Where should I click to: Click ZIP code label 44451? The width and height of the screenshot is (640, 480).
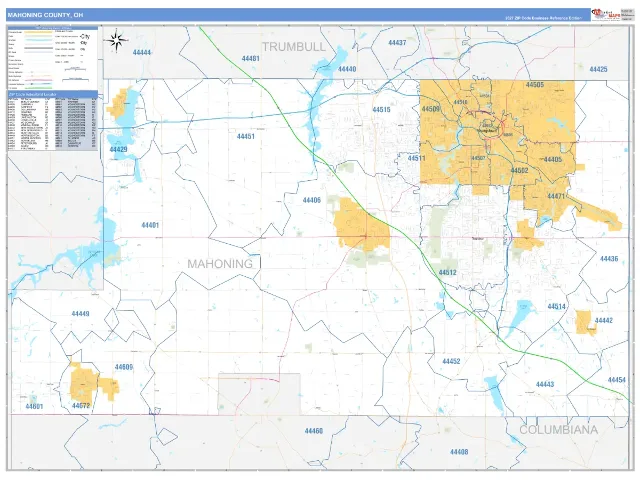click(x=246, y=136)
